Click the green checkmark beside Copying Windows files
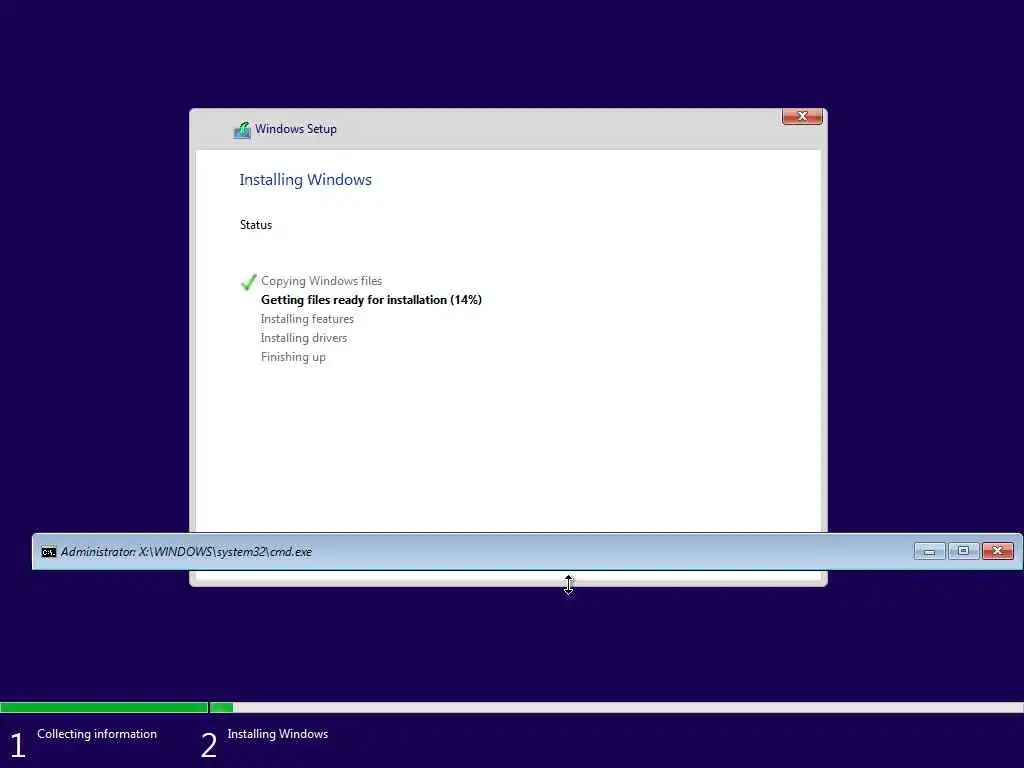This screenshot has height=768, width=1024. [248, 282]
